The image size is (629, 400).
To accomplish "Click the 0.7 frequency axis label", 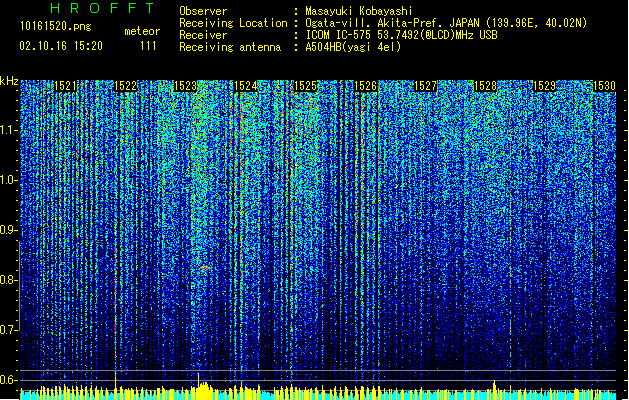I will pos(9,330).
